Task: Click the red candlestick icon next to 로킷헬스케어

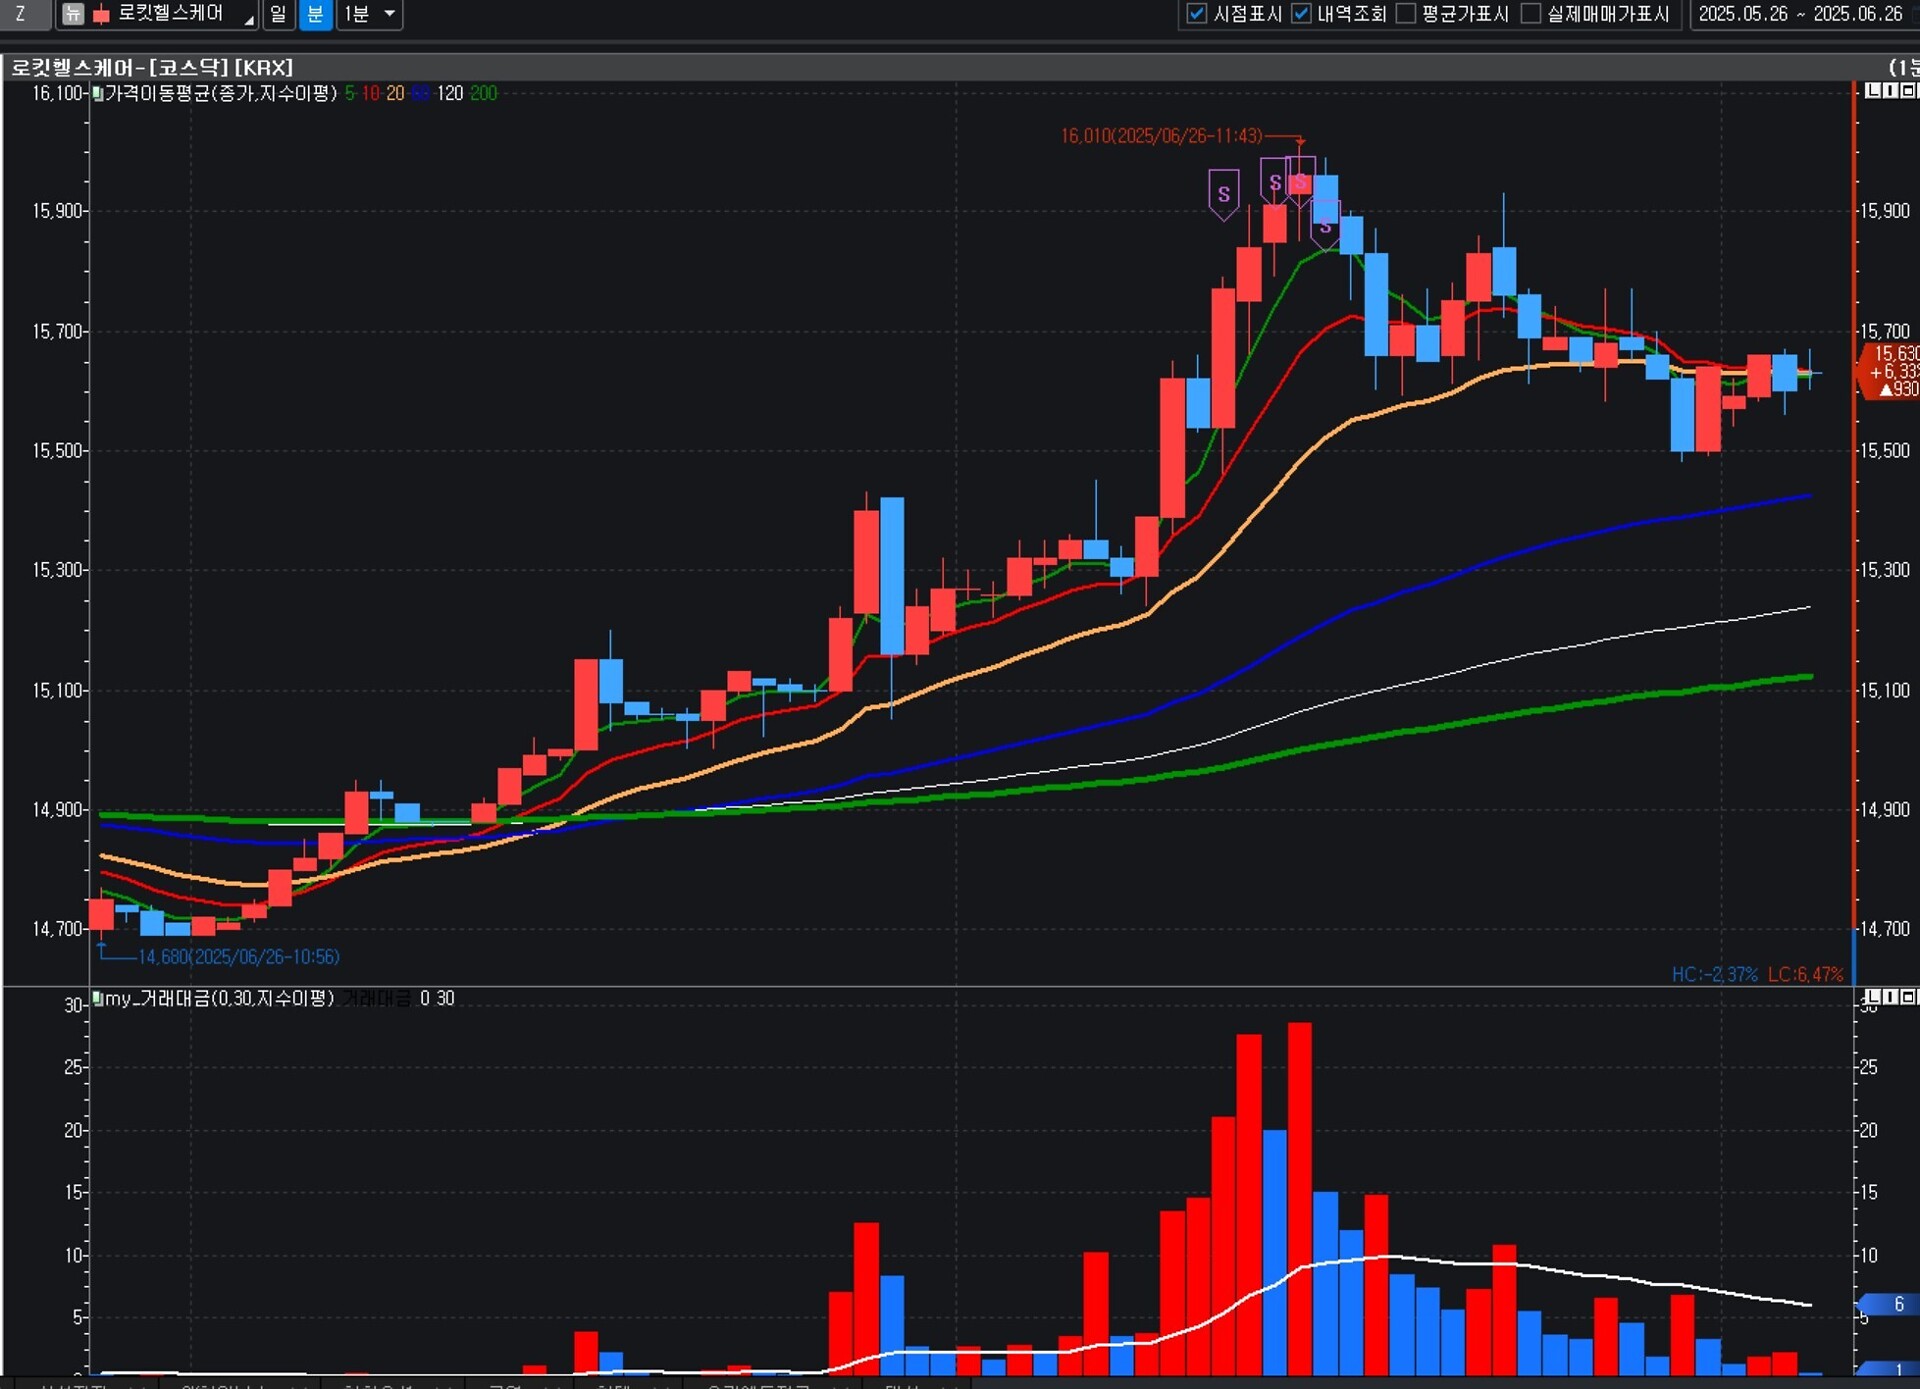Action: tap(101, 15)
